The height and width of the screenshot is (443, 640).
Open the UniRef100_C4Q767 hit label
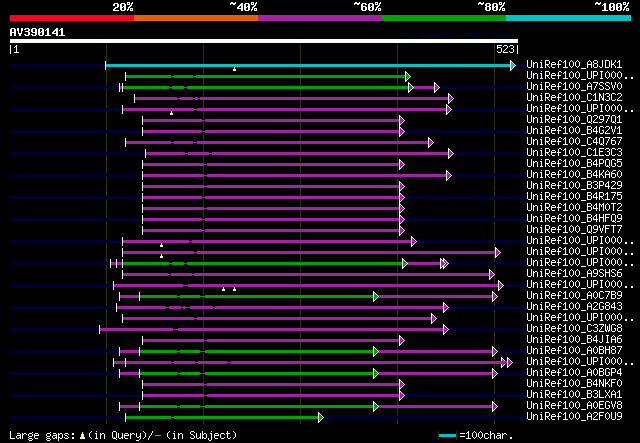coord(574,141)
